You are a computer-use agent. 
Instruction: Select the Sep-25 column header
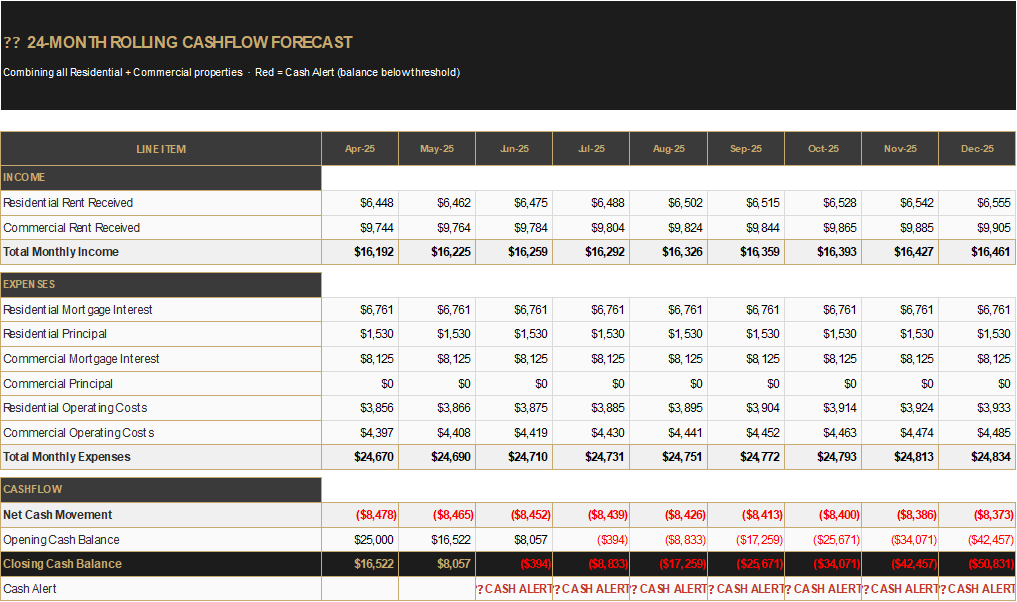[x=746, y=149]
